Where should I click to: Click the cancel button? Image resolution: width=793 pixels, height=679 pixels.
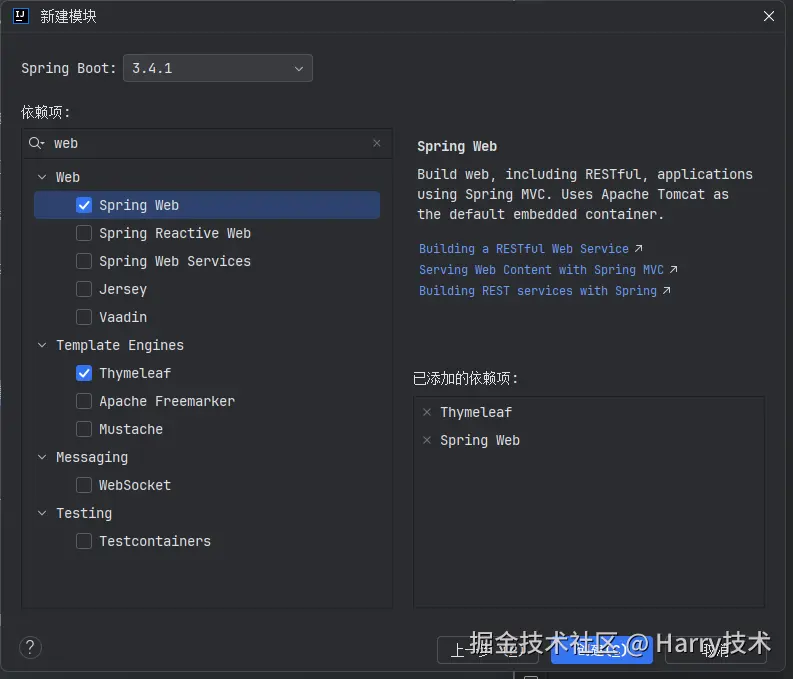(x=716, y=650)
